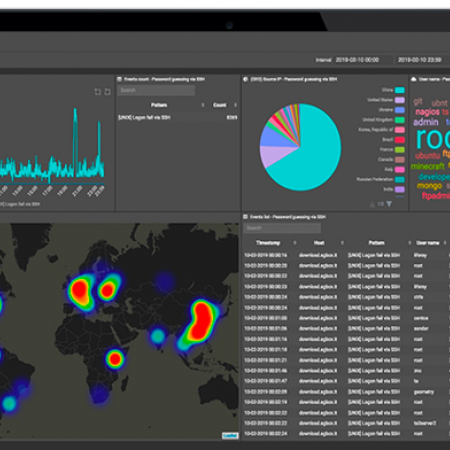Click the undo zoom icon above the line chart
450x450 pixels.
[98, 92]
